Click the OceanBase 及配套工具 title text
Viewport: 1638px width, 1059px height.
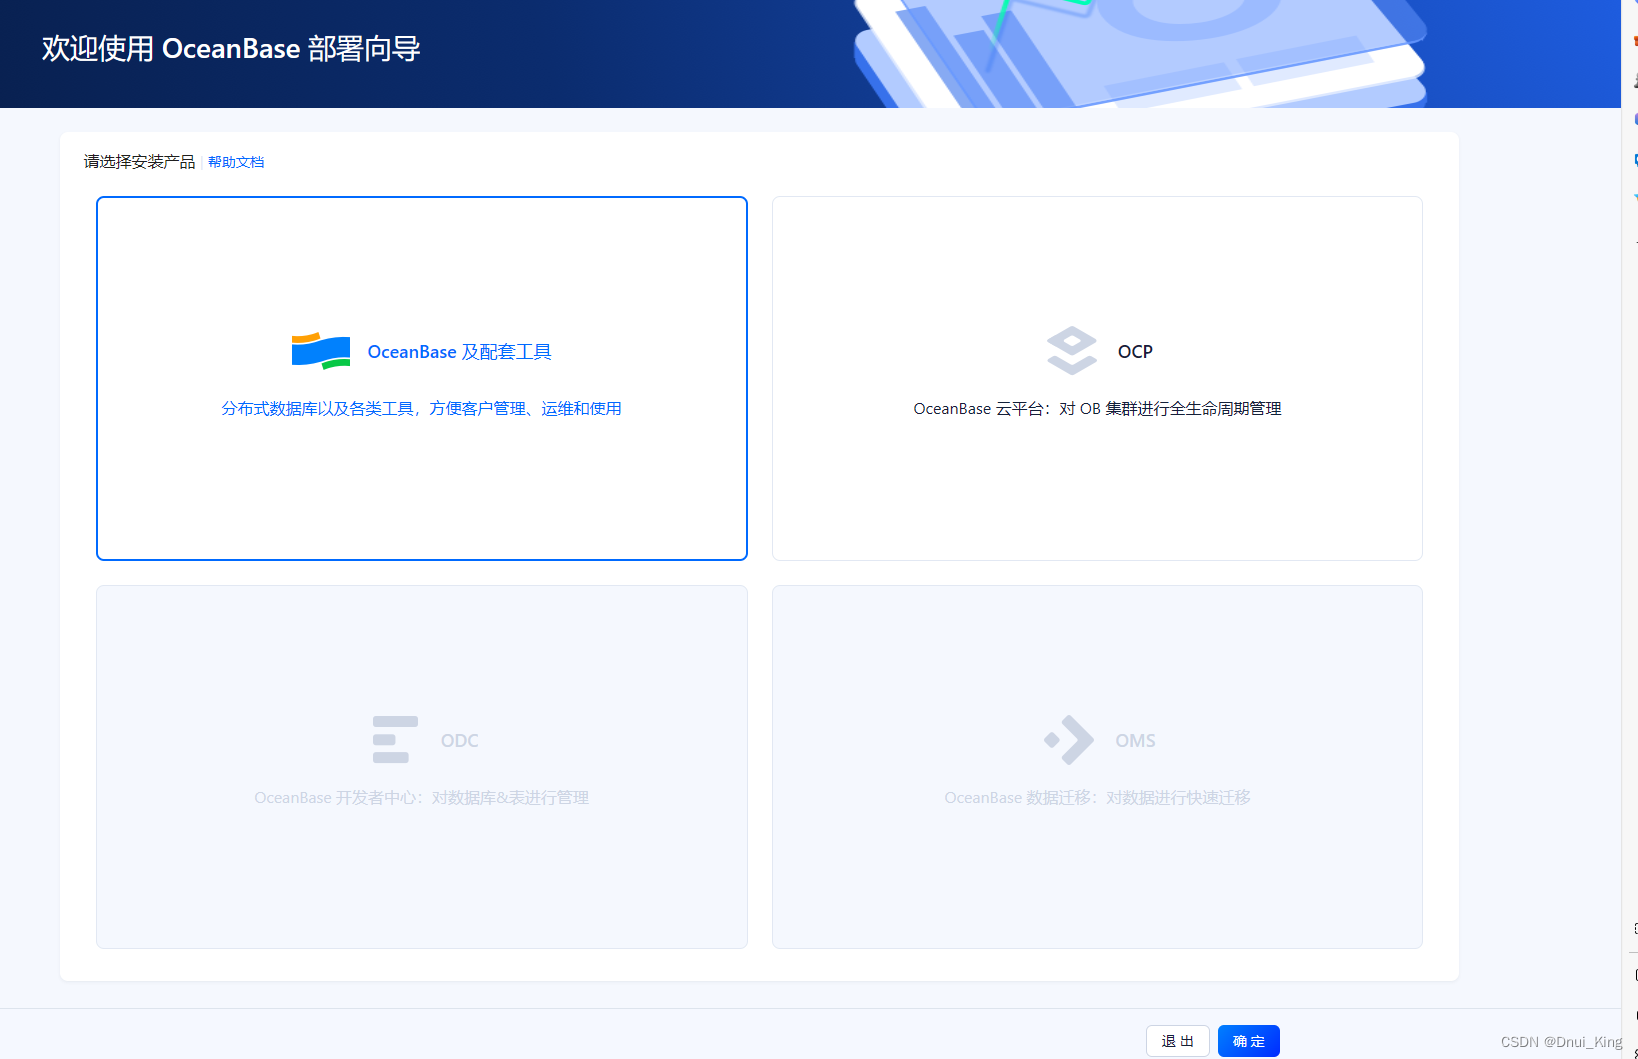[459, 351]
